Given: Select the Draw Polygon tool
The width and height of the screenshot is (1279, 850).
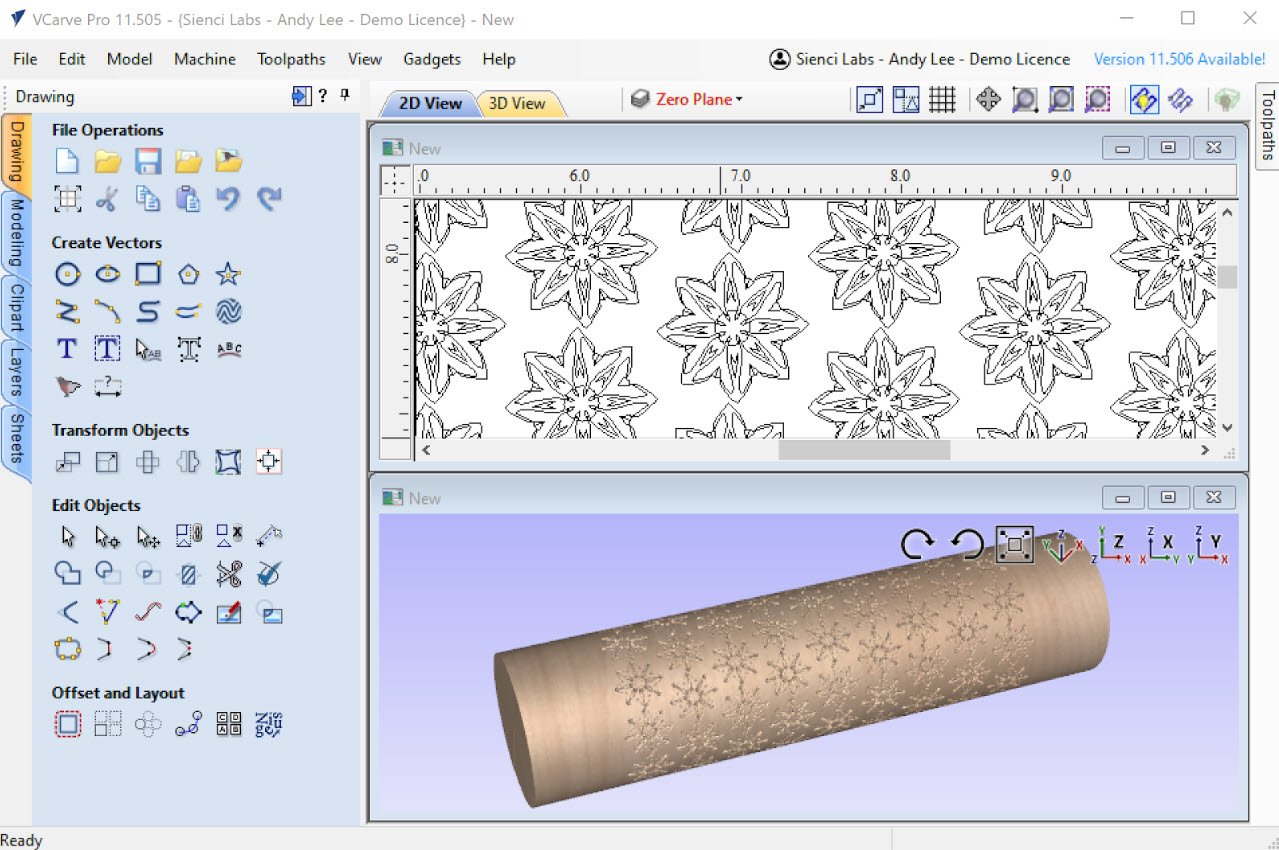Looking at the screenshot, I should (x=187, y=273).
